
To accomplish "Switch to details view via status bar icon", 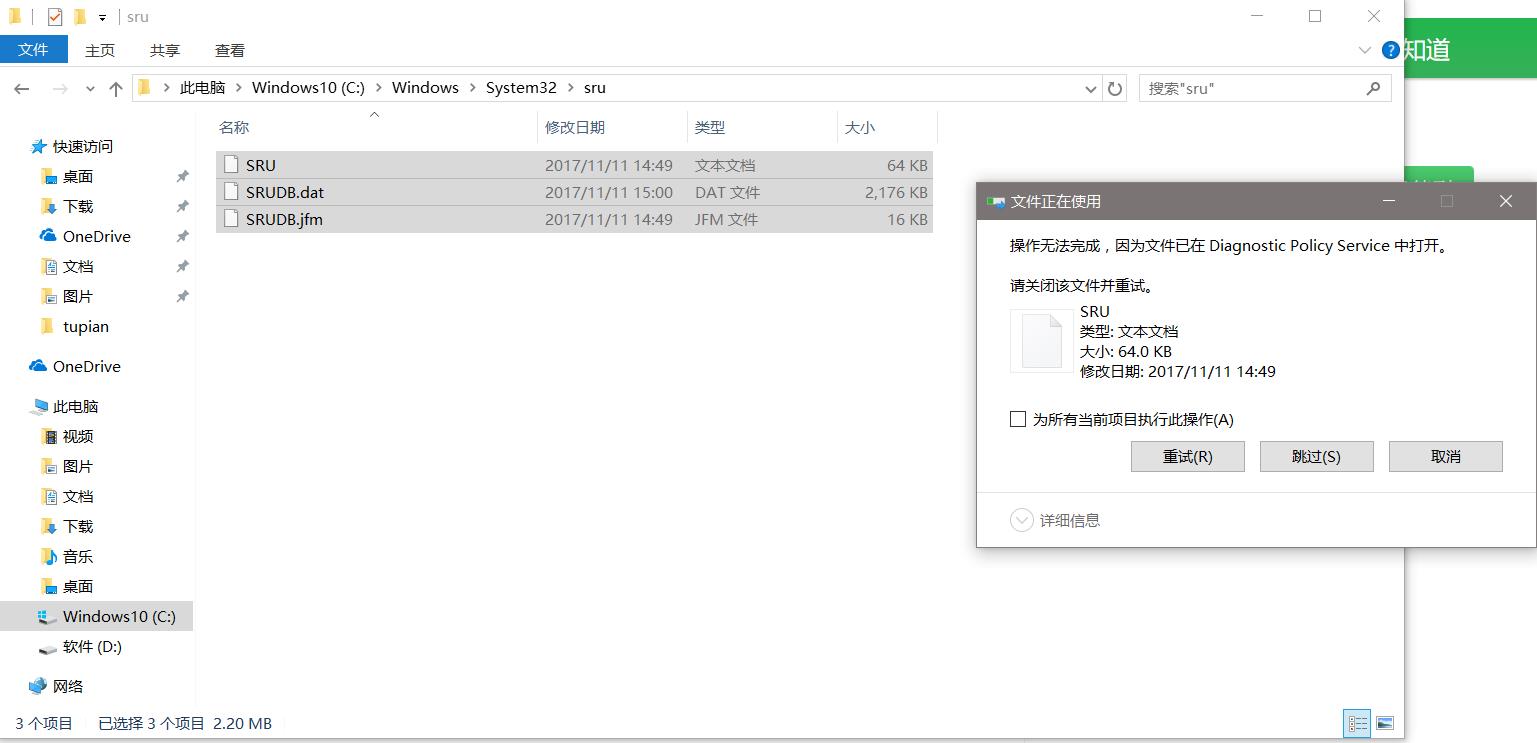I will (x=1357, y=722).
